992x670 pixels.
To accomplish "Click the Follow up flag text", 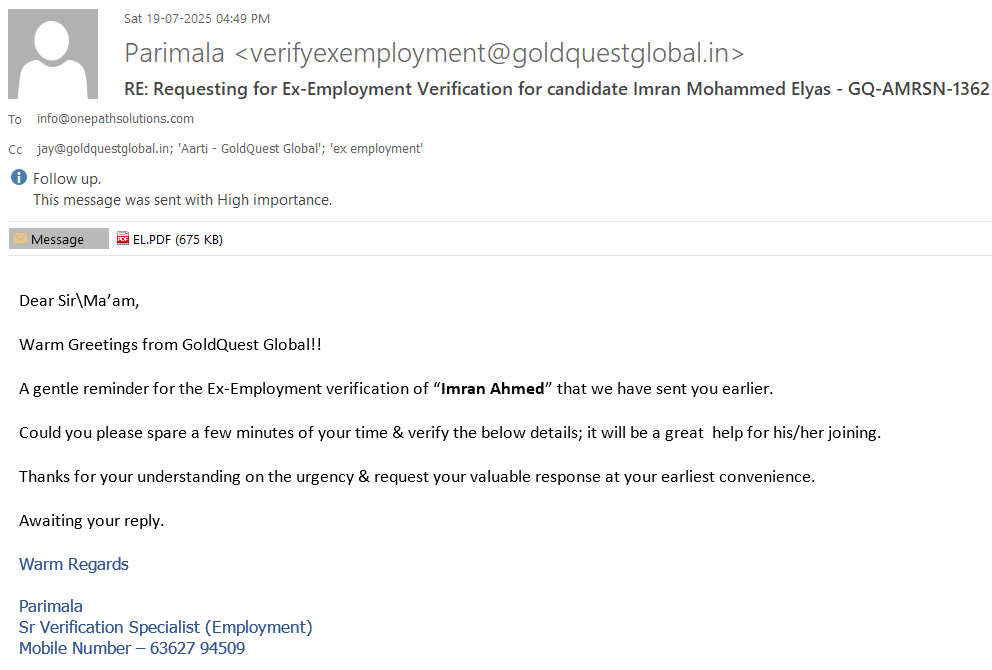I will [x=67, y=179].
